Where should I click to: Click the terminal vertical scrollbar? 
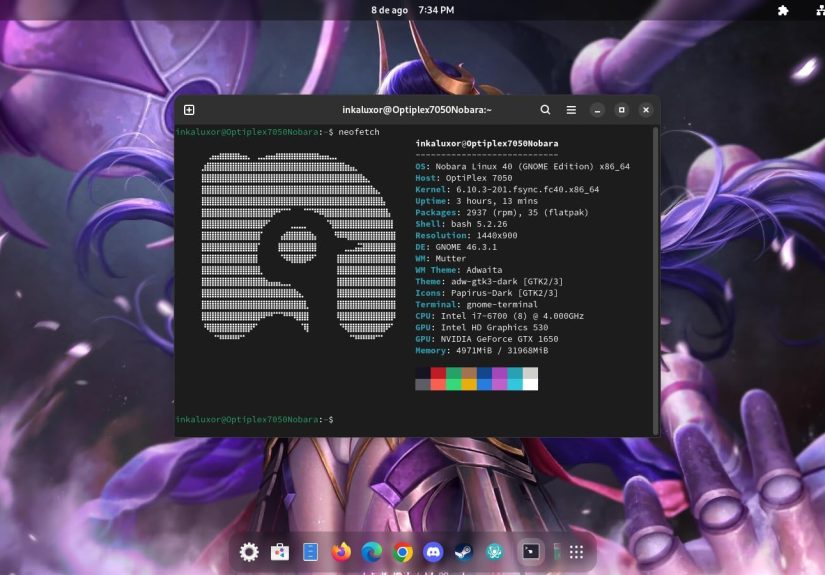656,279
